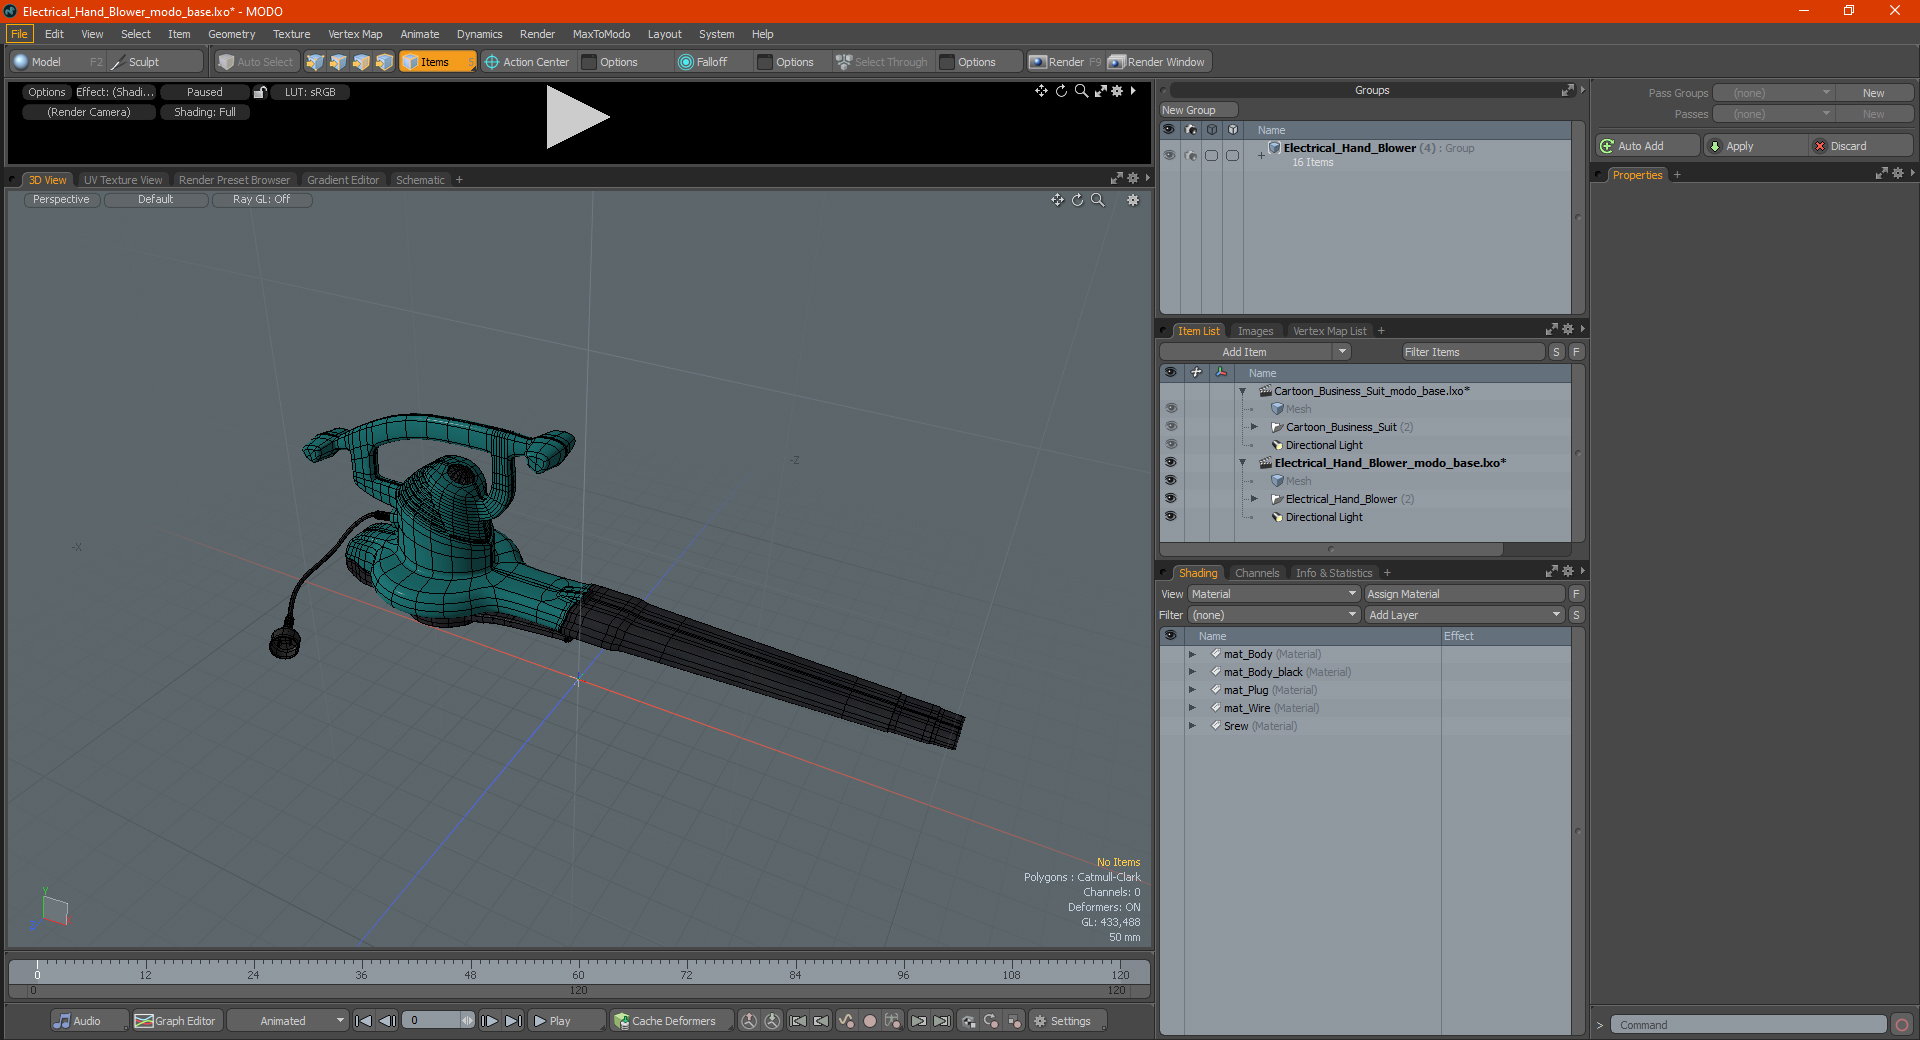1920x1040 pixels.
Task: Open the shading View Material dropdown
Action: [1274, 594]
